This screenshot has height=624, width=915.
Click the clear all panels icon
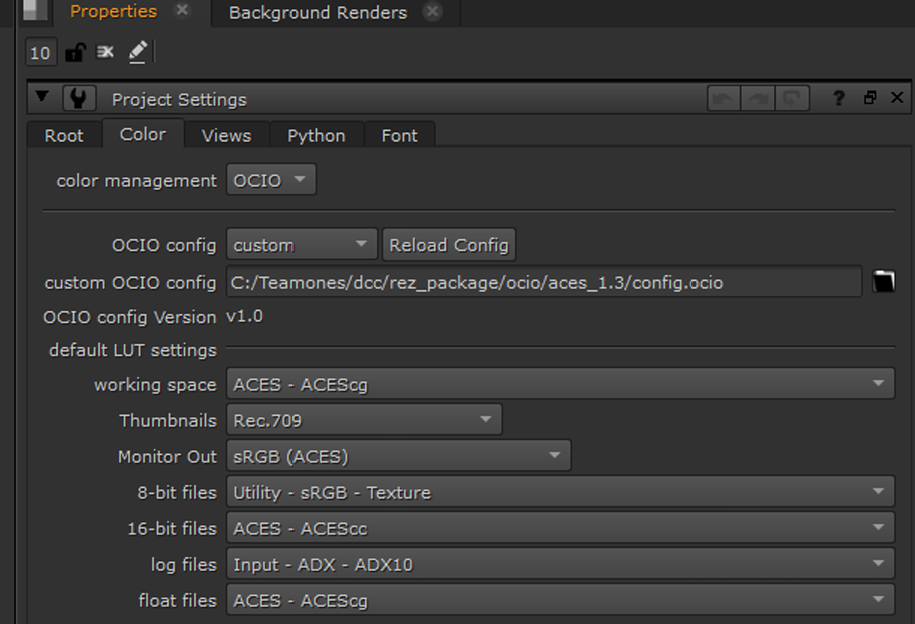pos(105,52)
